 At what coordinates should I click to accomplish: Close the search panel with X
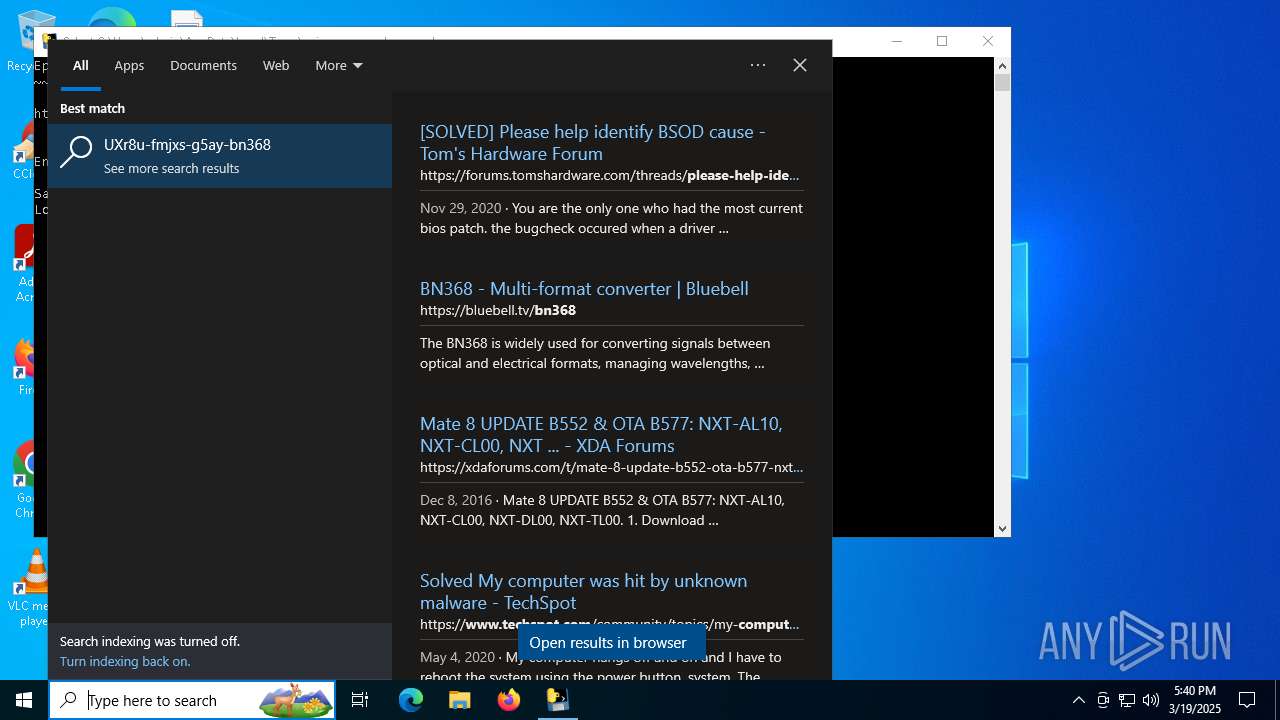point(800,65)
